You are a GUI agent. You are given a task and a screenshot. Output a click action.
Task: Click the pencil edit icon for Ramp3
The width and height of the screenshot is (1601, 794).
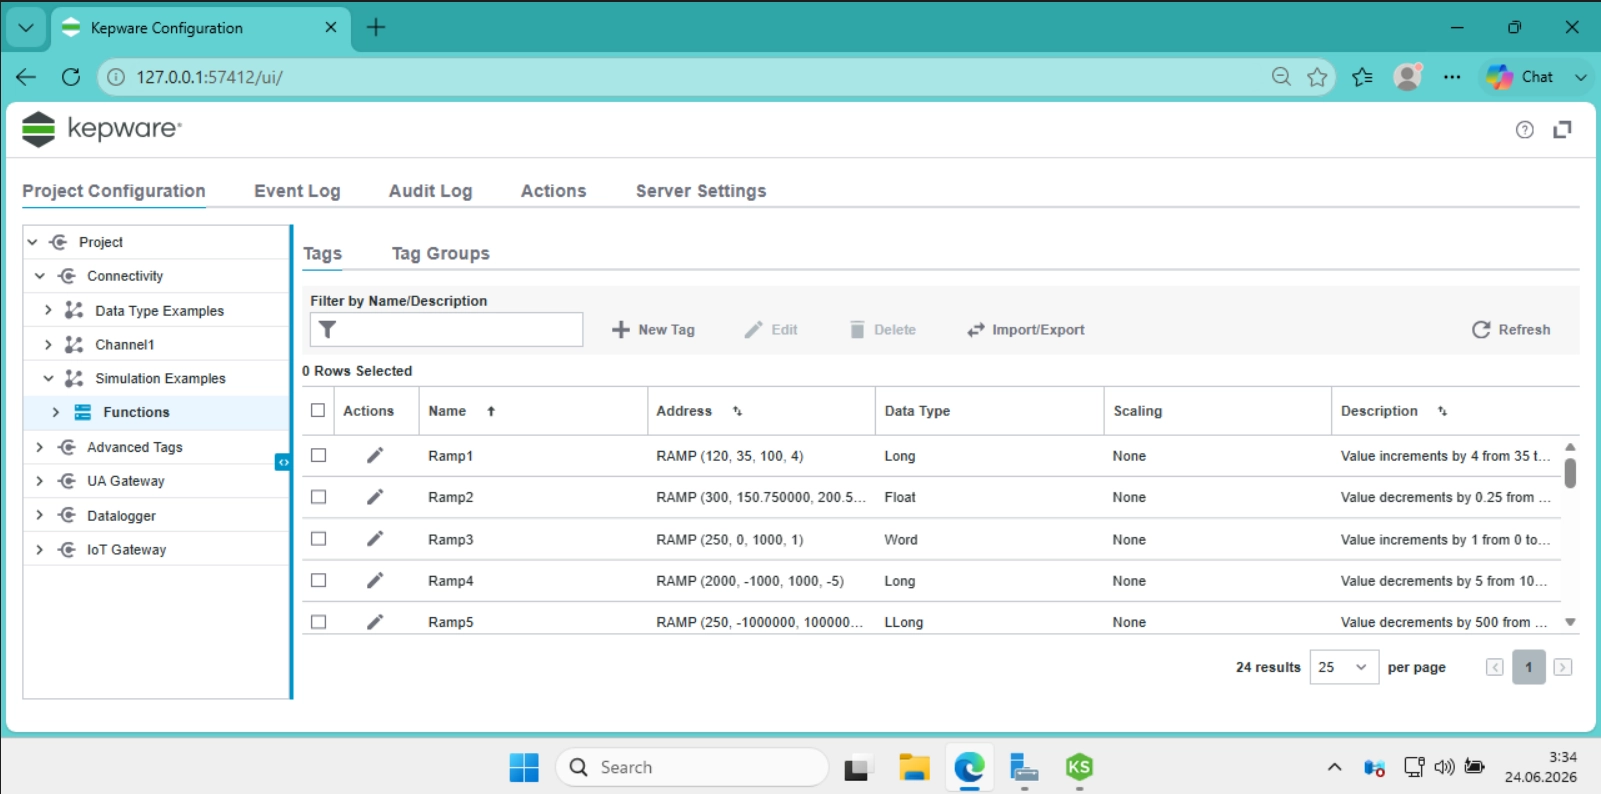point(375,539)
